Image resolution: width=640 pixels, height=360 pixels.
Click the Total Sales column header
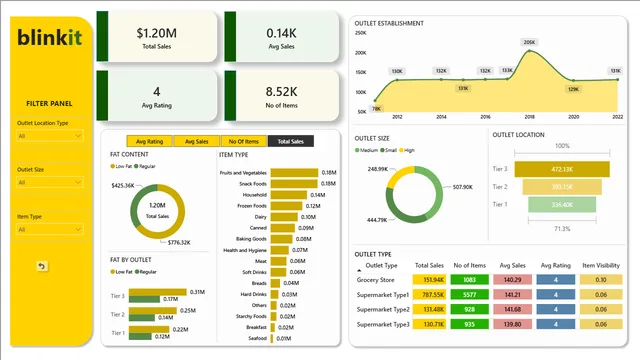(429, 265)
